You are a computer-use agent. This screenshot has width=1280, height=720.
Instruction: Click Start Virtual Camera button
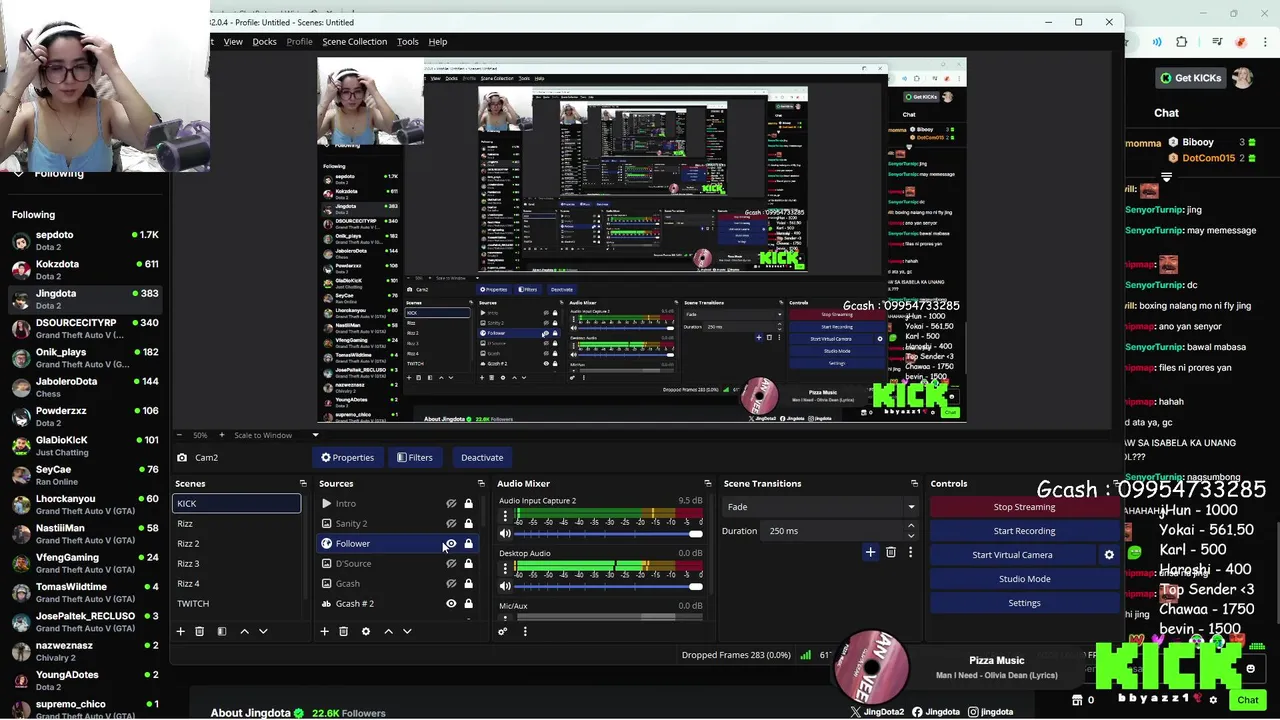tap(1012, 555)
